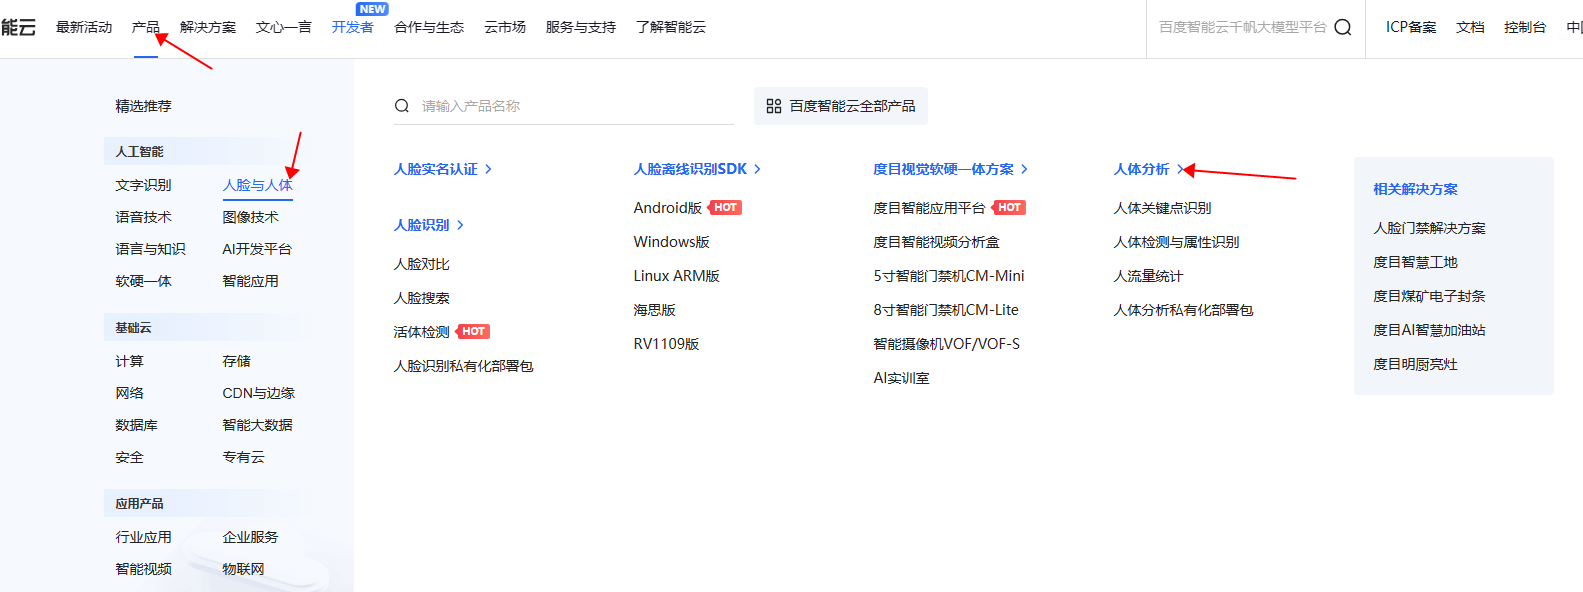The width and height of the screenshot is (1583, 592).
Task: Click the 百度智能云全部产品 button
Action: 841,106
